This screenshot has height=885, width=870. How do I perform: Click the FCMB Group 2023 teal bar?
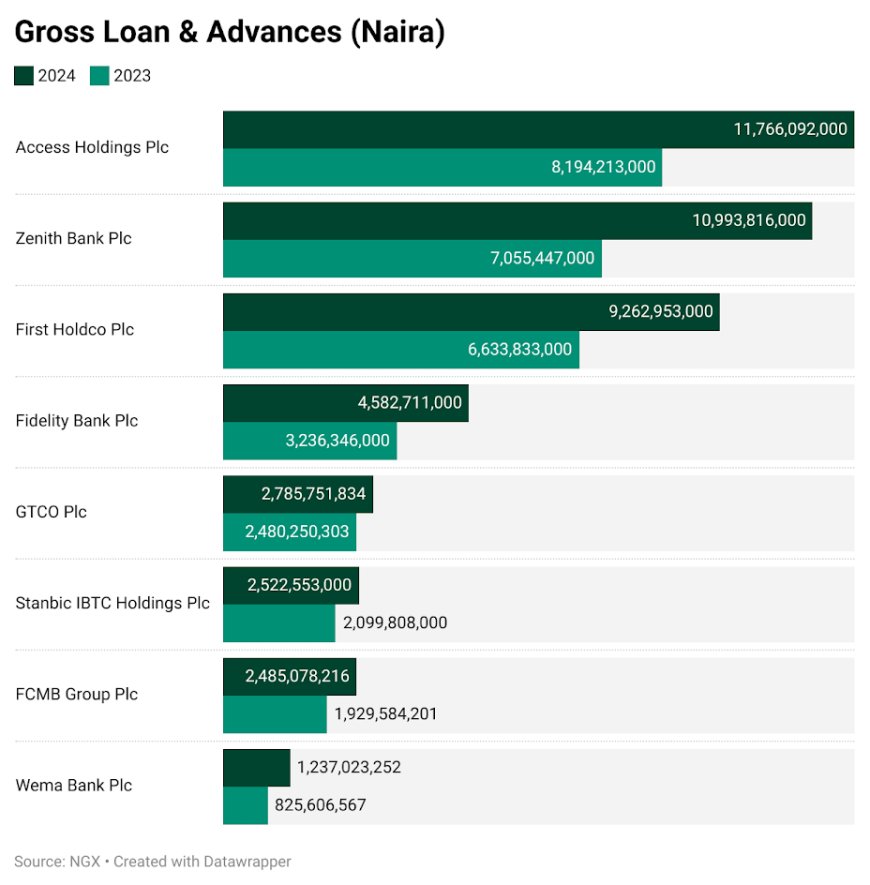[275, 715]
